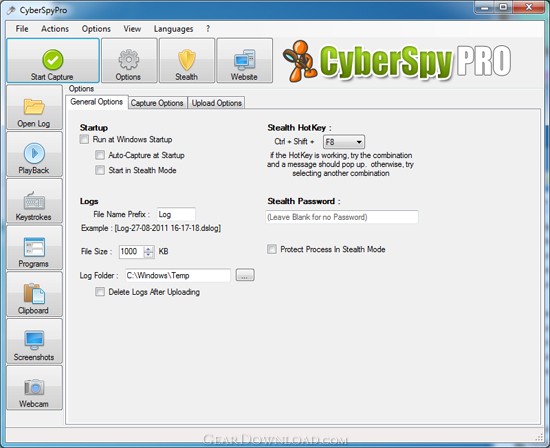Toggle Protect Process In Stealth Mode

click(272, 249)
